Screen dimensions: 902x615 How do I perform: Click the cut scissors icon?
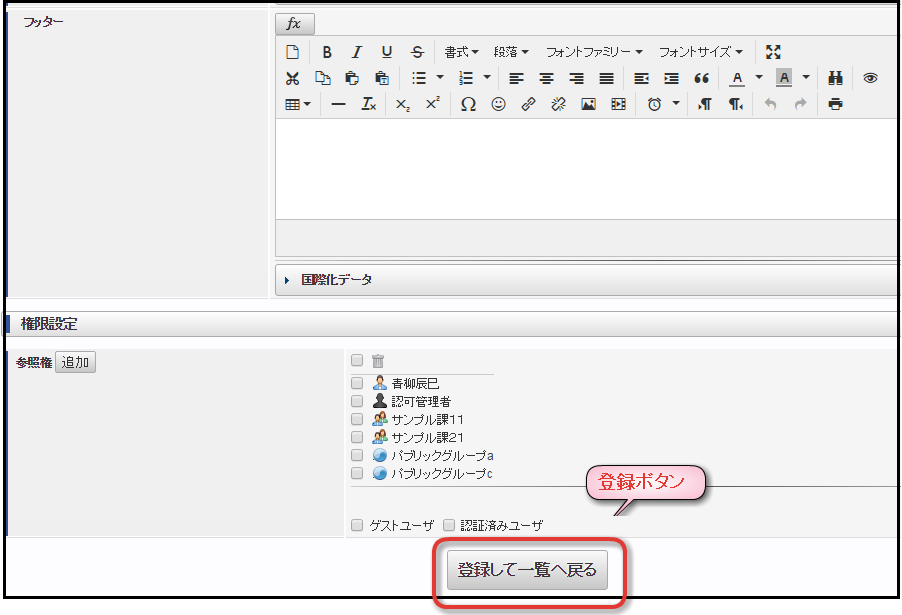pos(292,78)
